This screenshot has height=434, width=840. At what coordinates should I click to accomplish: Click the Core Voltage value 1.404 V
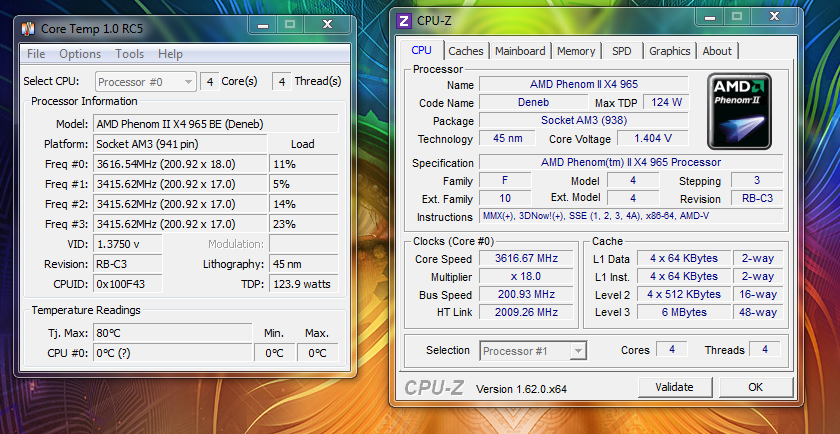tap(652, 139)
